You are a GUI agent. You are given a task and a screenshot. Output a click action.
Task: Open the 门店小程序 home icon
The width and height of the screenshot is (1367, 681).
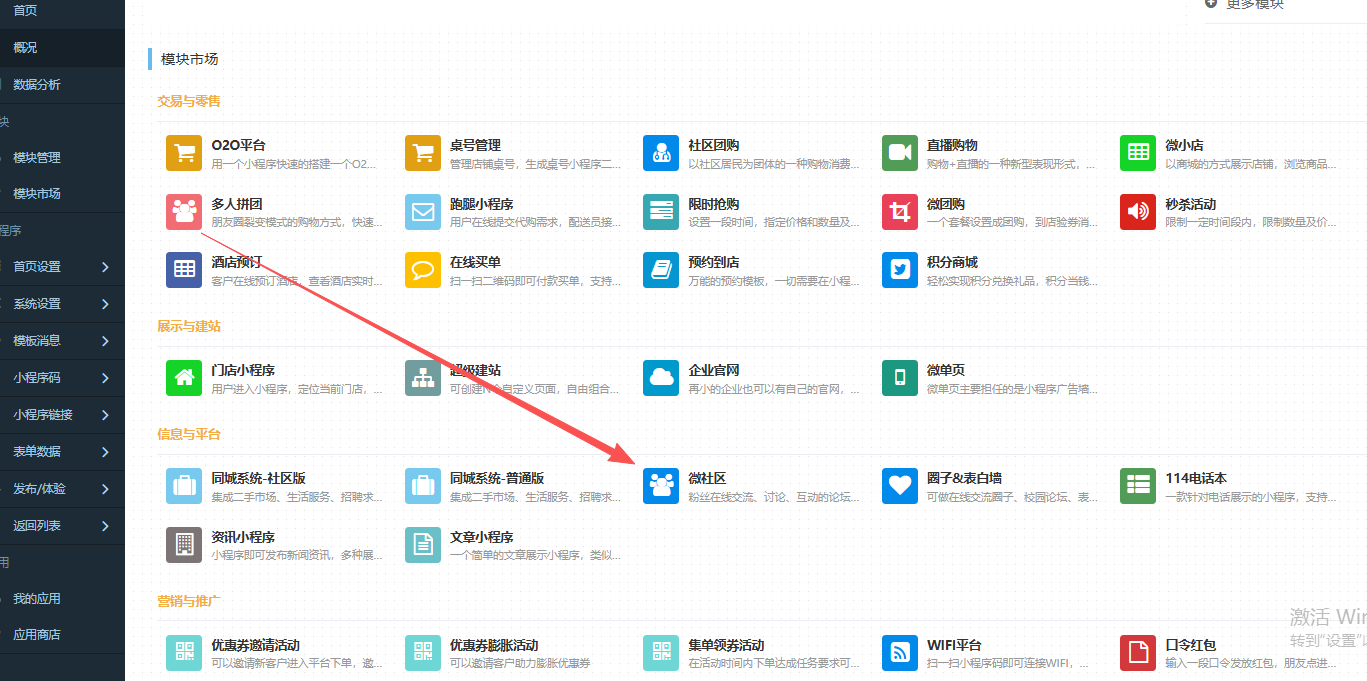click(x=184, y=378)
